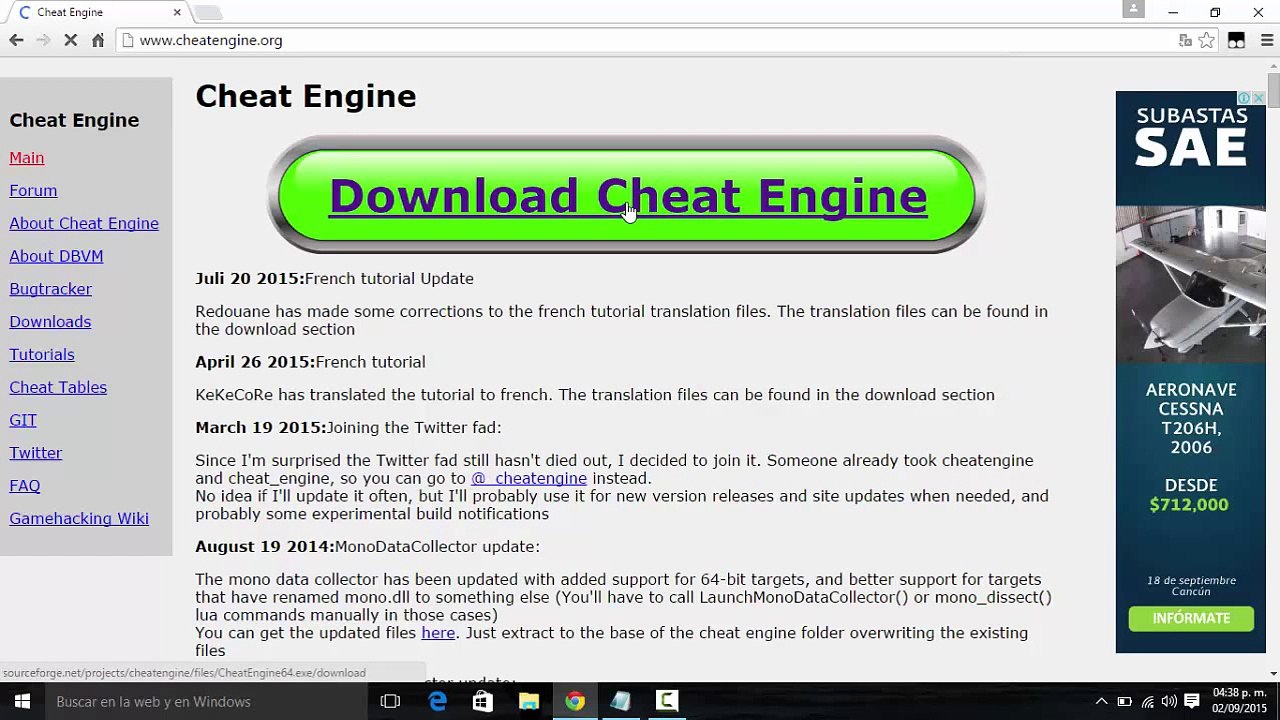Open the GIT link
The width and height of the screenshot is (1280, 720).
click(23, 420)
